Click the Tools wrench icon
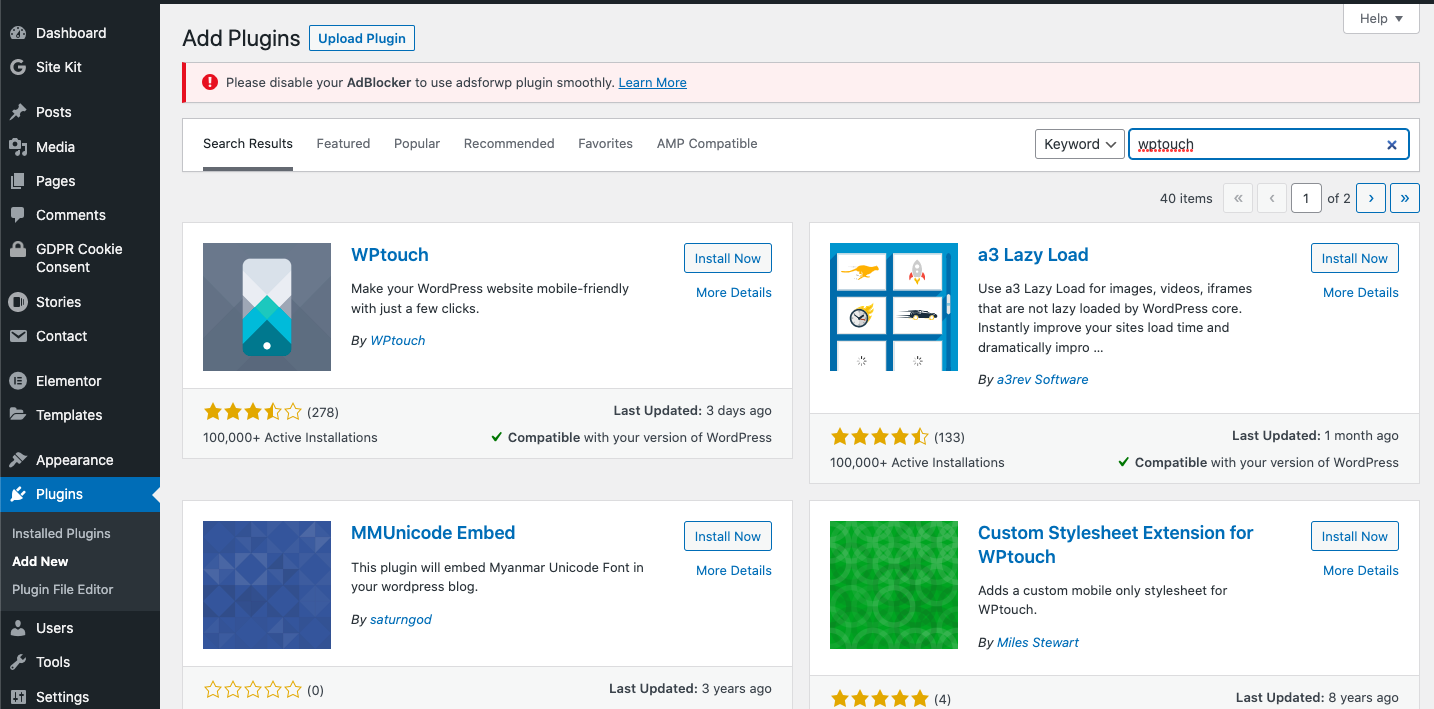The width and height of the screenshot is (1434, 709). 18,662
